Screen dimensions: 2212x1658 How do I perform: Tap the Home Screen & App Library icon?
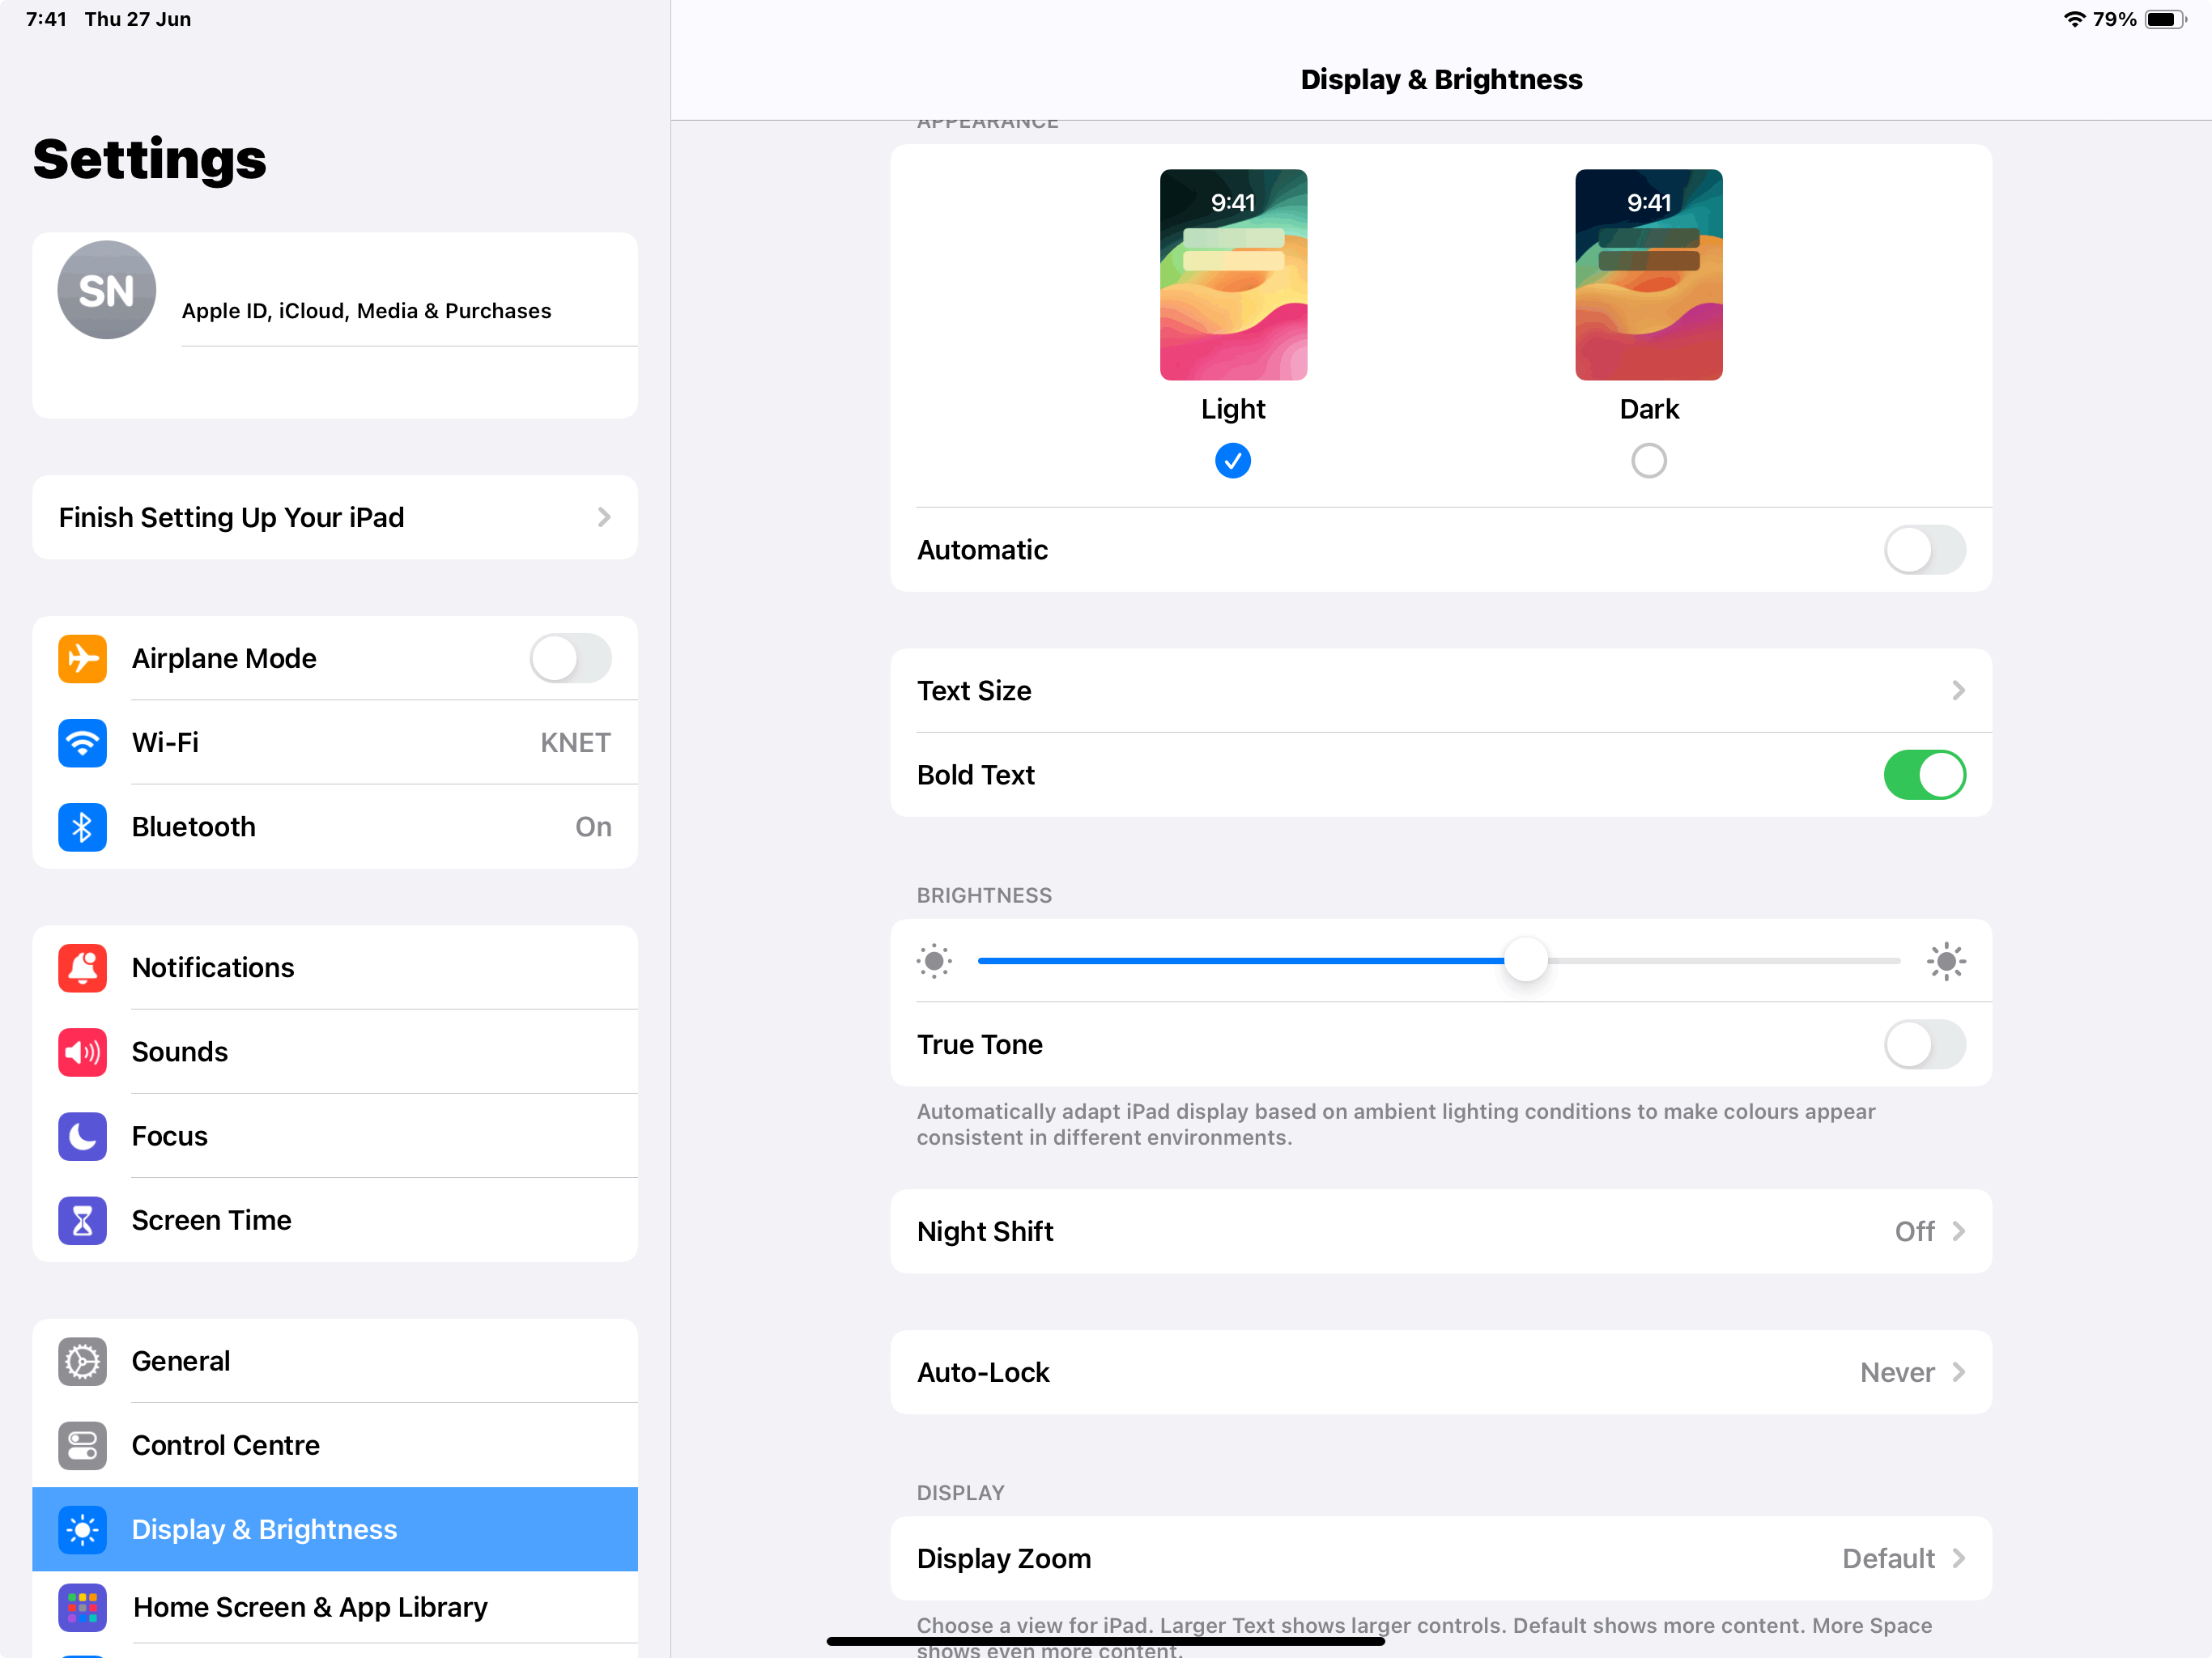tap(82, 1607)
